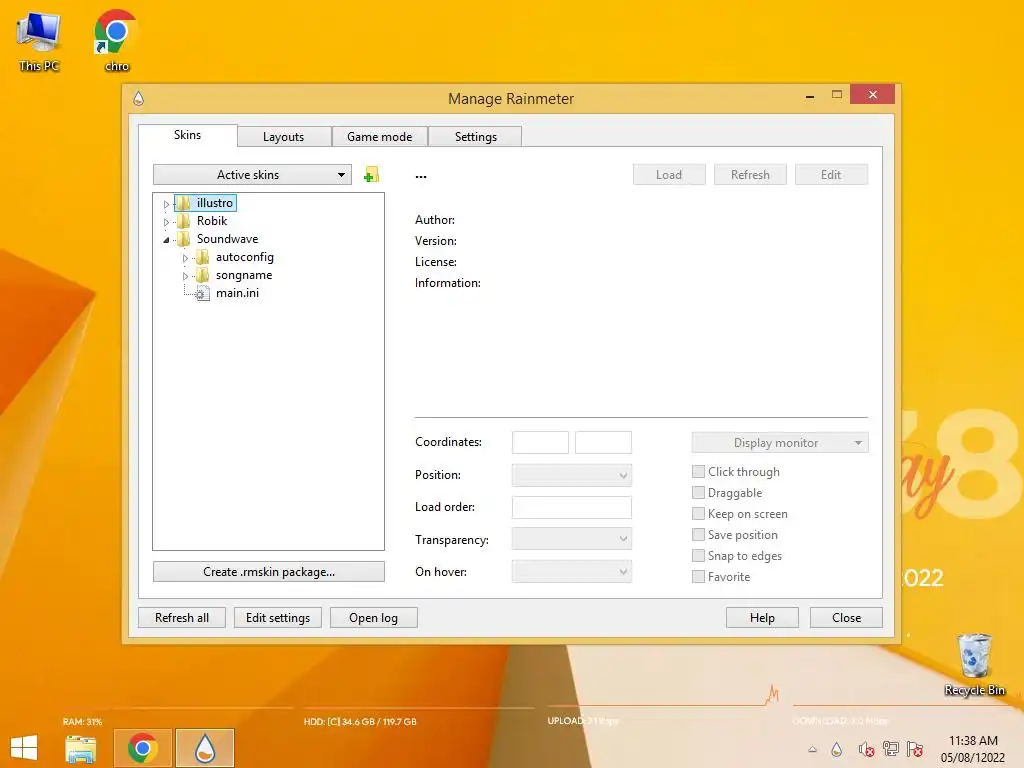The height and width of the screenshot is (768, 1024).
Task: Click the Soundwave folder icon
Action: (184, 239)
